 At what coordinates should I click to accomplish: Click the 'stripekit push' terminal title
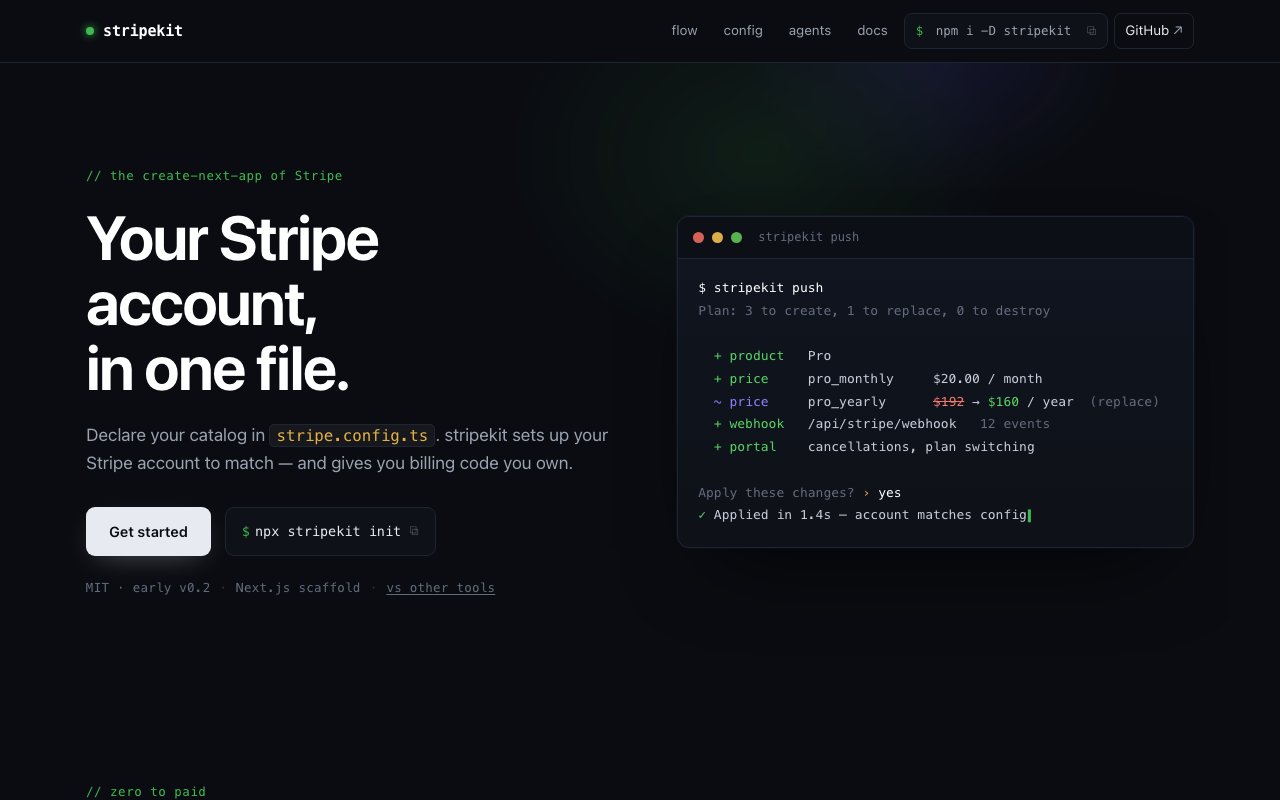click(809, 237)
